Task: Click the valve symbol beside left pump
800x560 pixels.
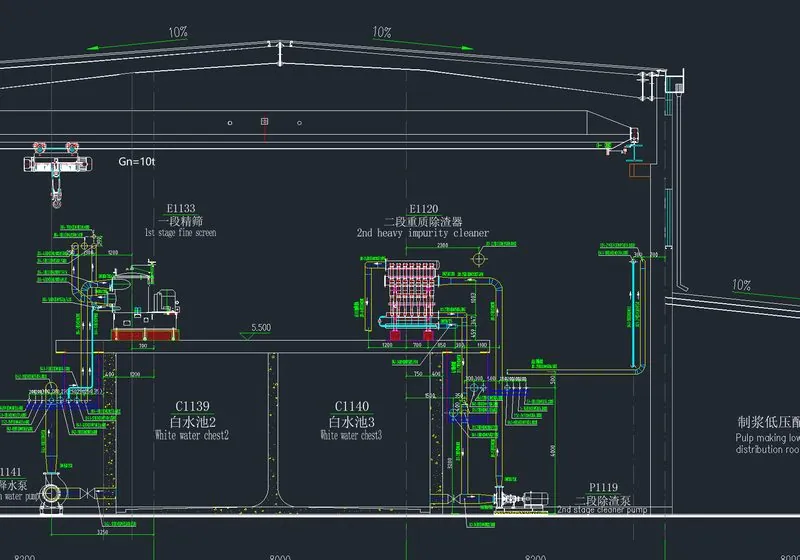Action: [x=88, y=493]
